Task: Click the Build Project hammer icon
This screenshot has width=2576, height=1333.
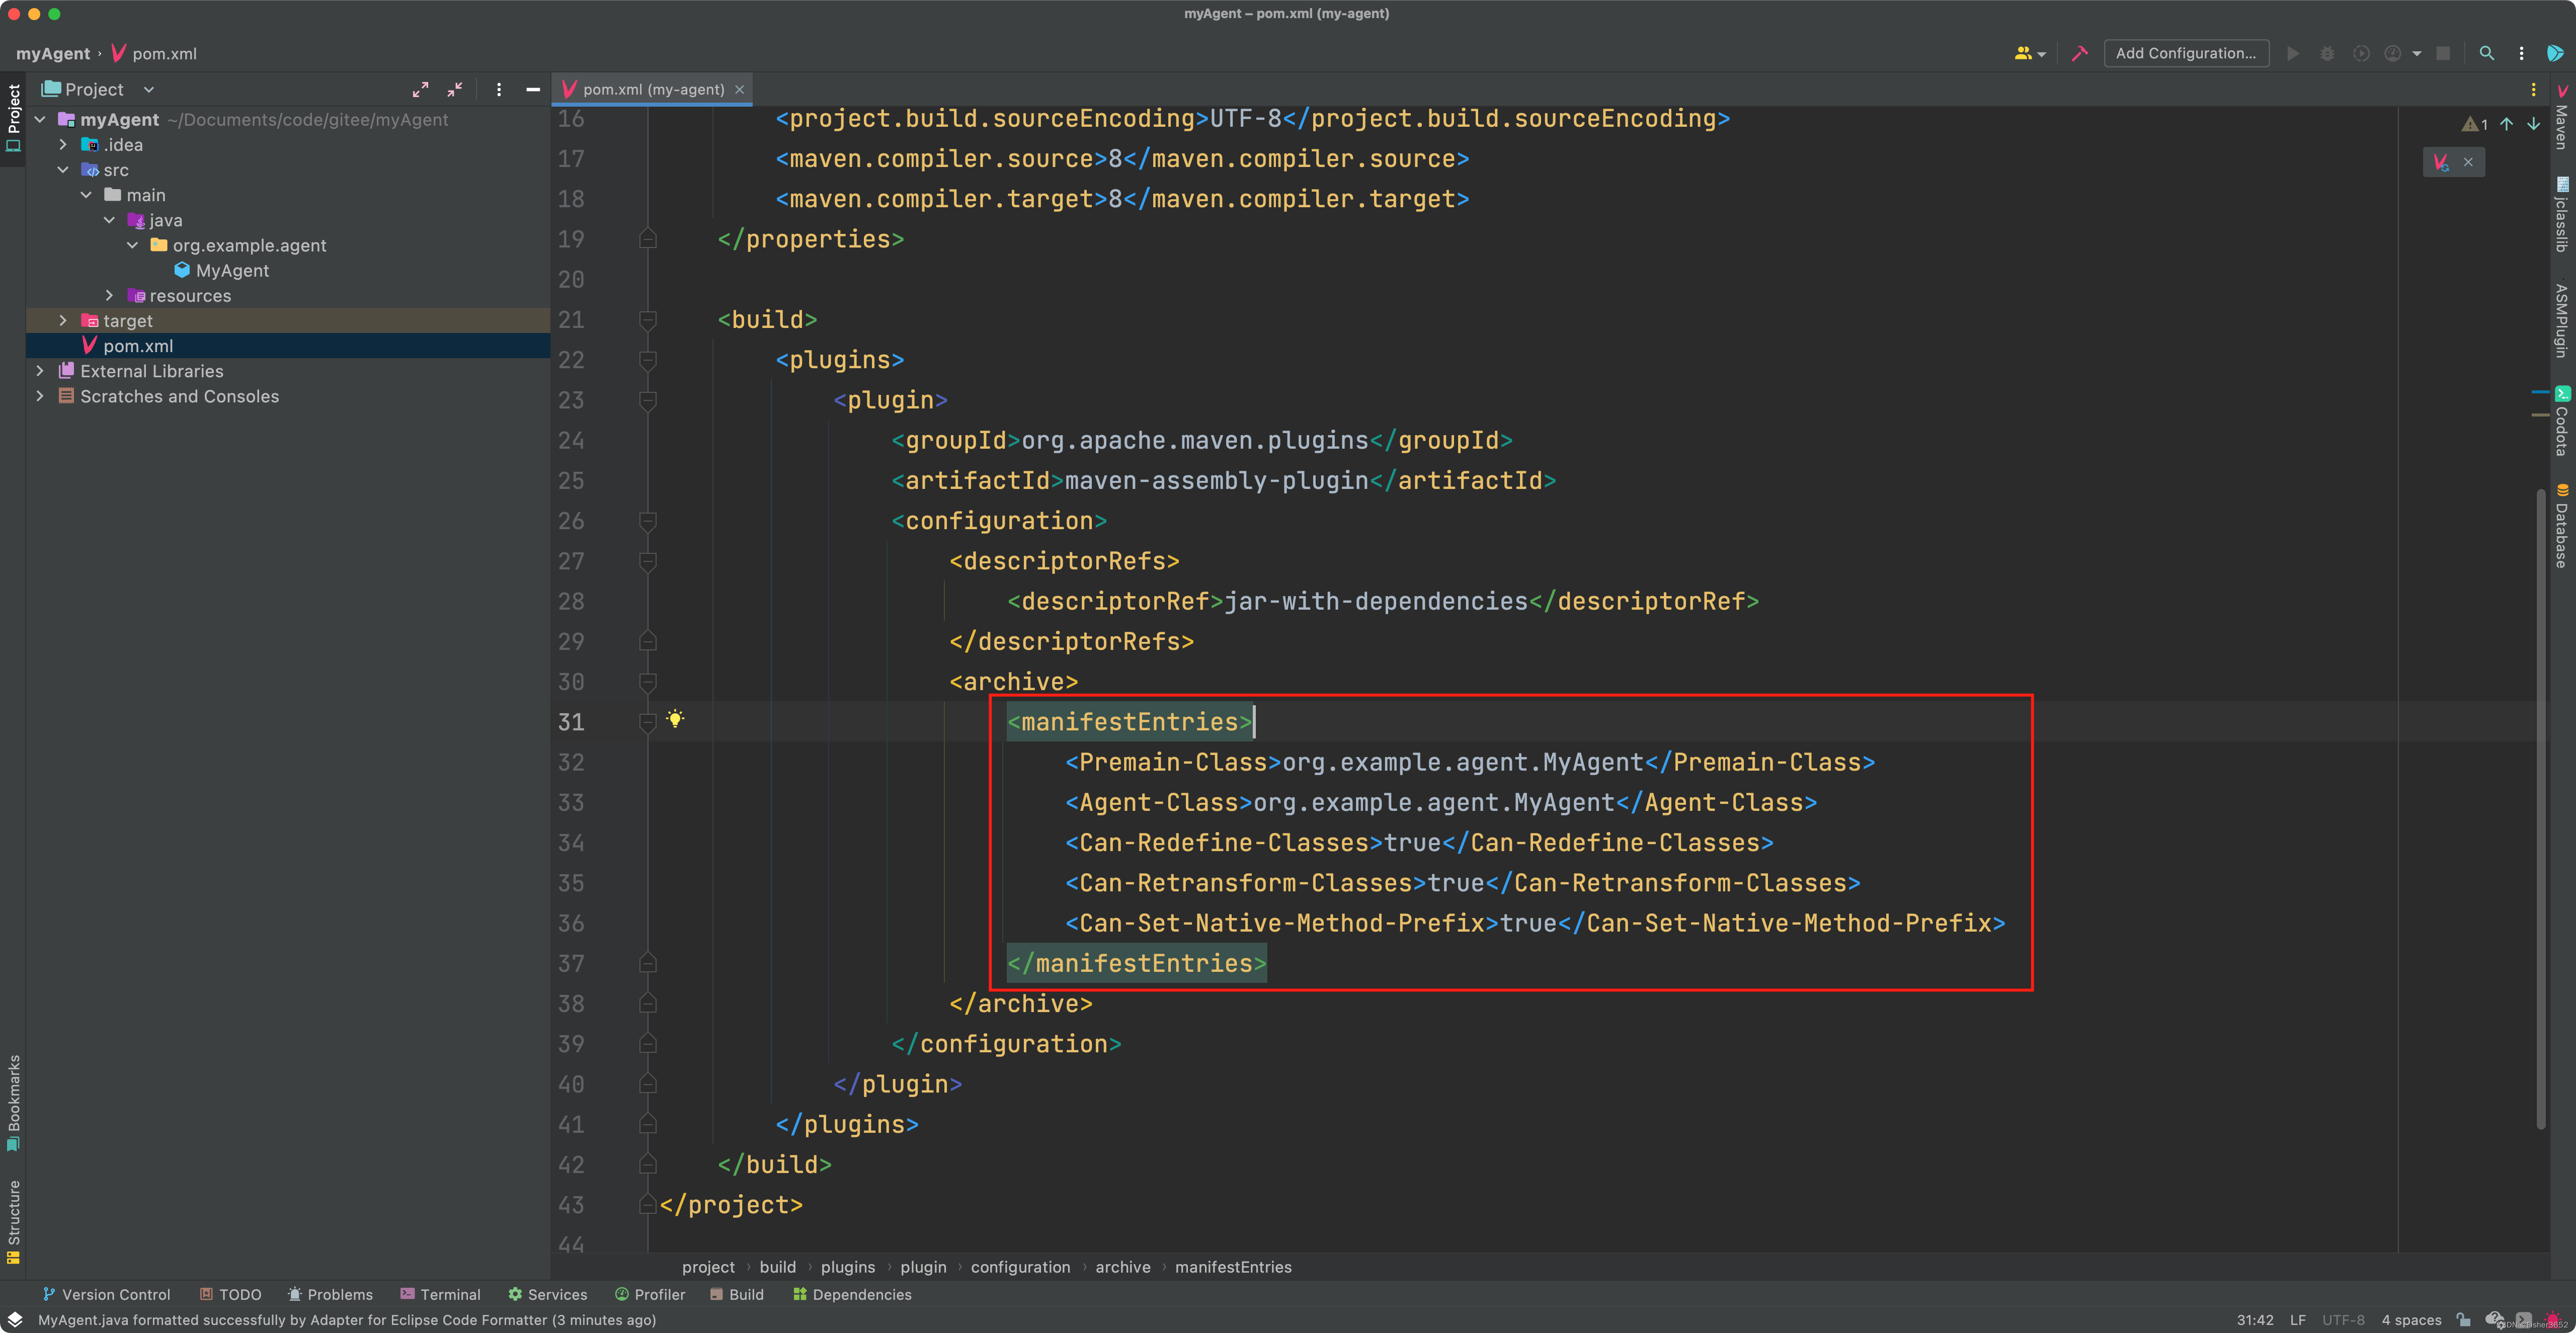Action: (2079, 53)
